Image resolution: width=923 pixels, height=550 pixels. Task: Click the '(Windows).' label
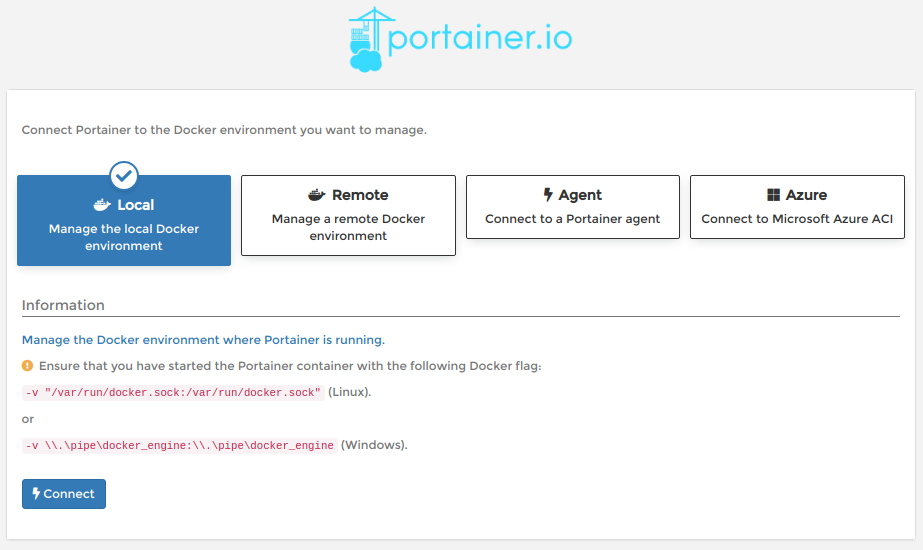pyautogui.click(x=374, y=445)
